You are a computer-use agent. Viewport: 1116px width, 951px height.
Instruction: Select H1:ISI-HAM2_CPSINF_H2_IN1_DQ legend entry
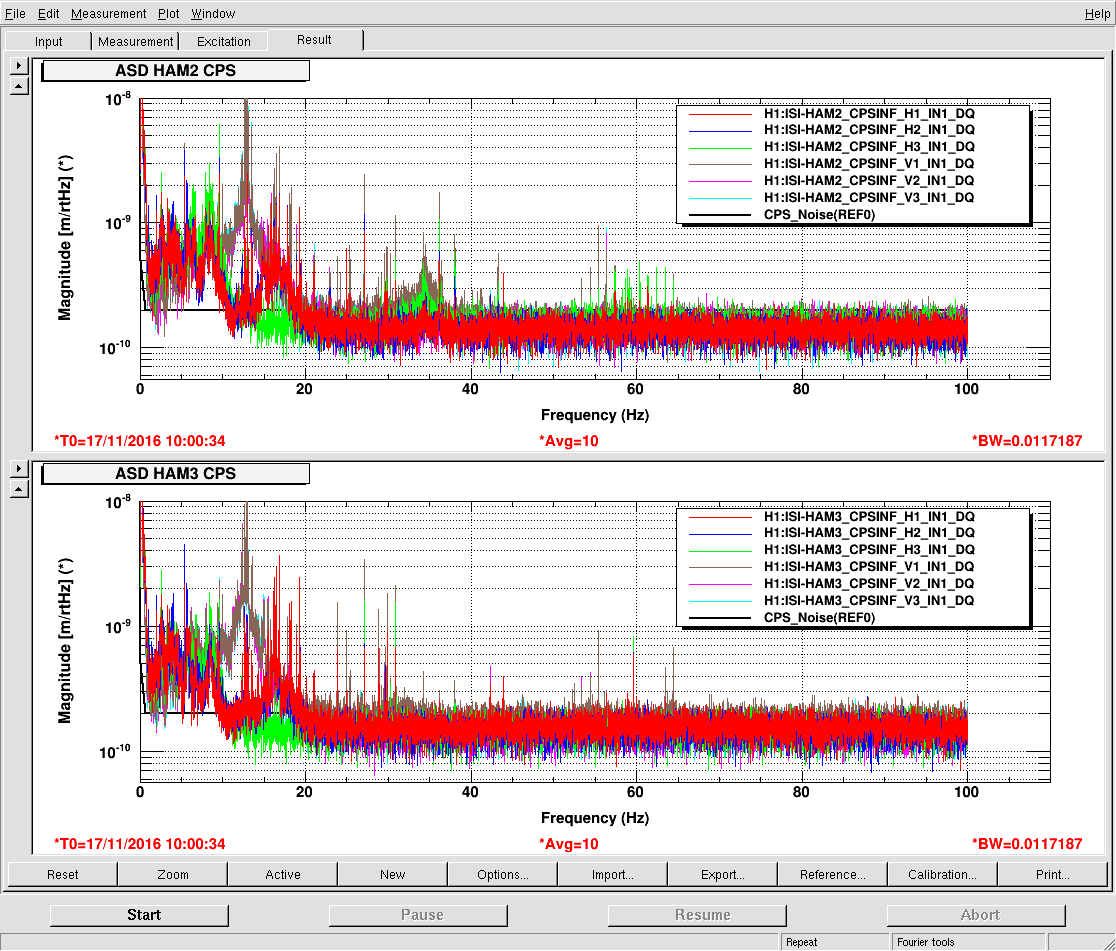[x=869, y=130]
